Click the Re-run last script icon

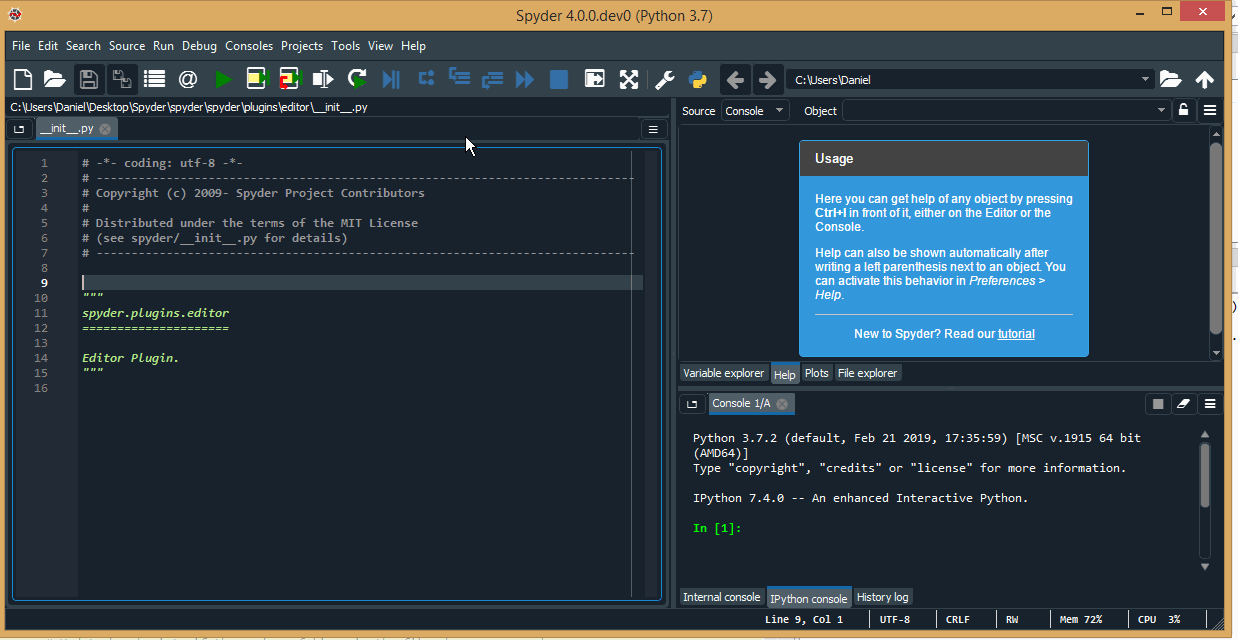pos(357,79)
